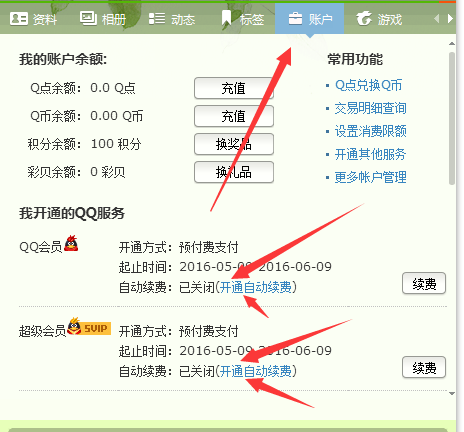Select the 标签 tags tab
The width and height of the screenshot is (464, 432).
tap(243, 19)
